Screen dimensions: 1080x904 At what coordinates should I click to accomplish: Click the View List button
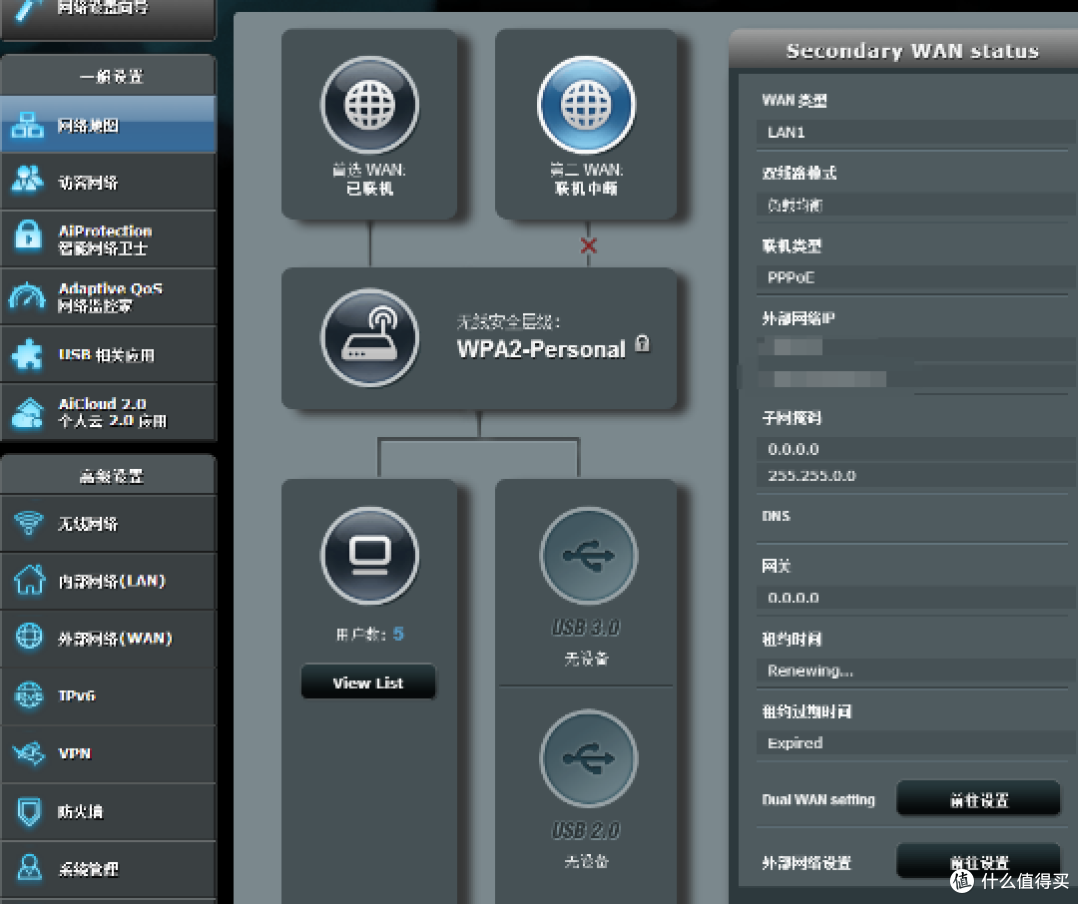coord(368,682)
